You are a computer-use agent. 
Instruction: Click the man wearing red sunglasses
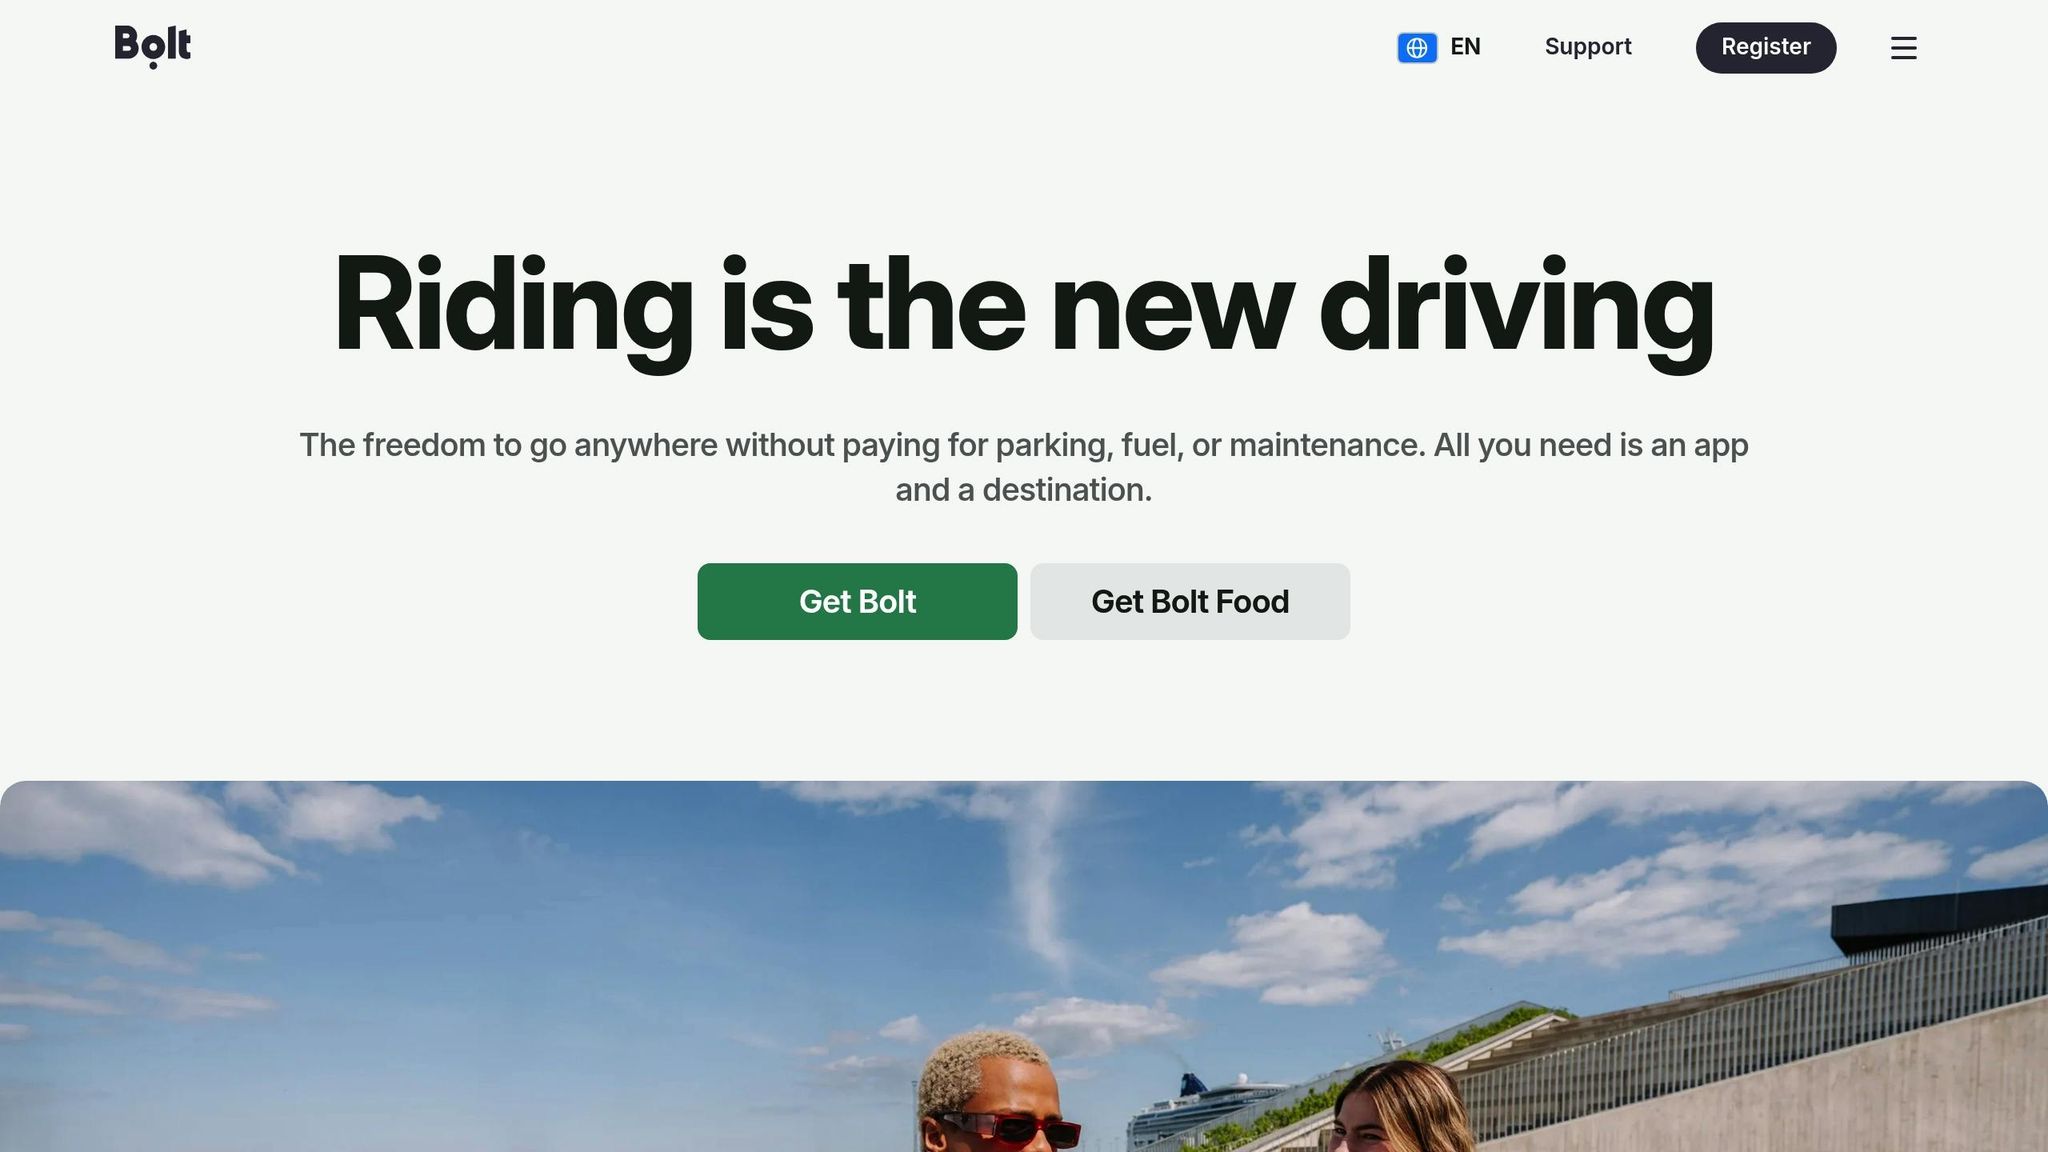point(993,1094)
